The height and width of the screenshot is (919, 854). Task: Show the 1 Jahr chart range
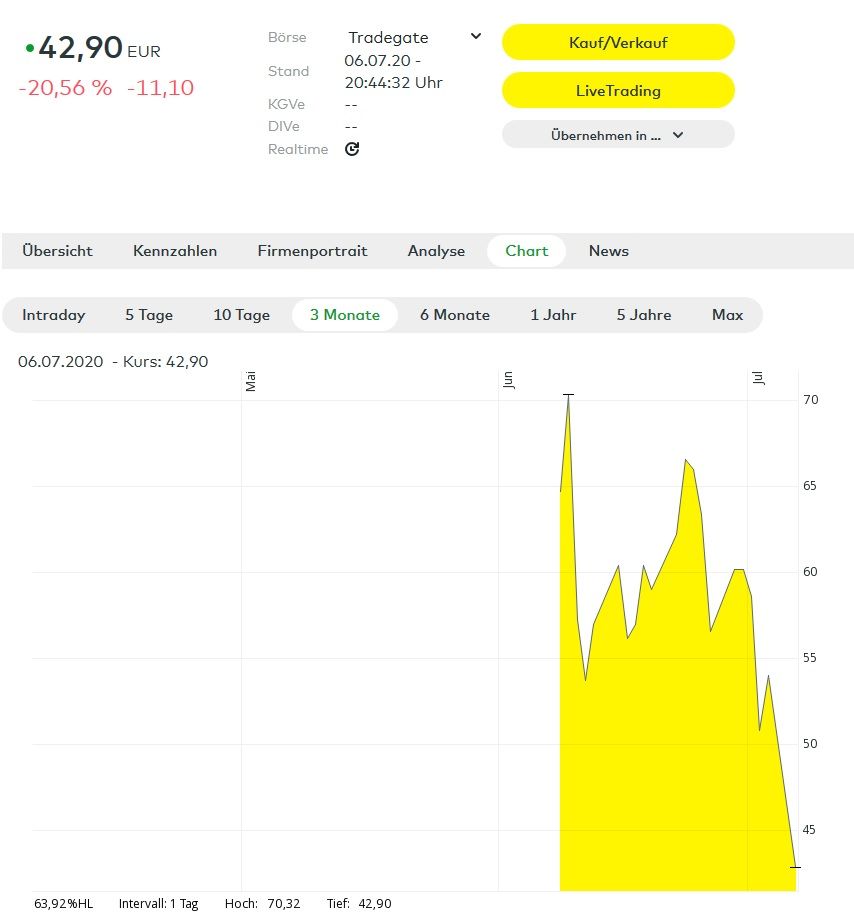click(553, 315)
